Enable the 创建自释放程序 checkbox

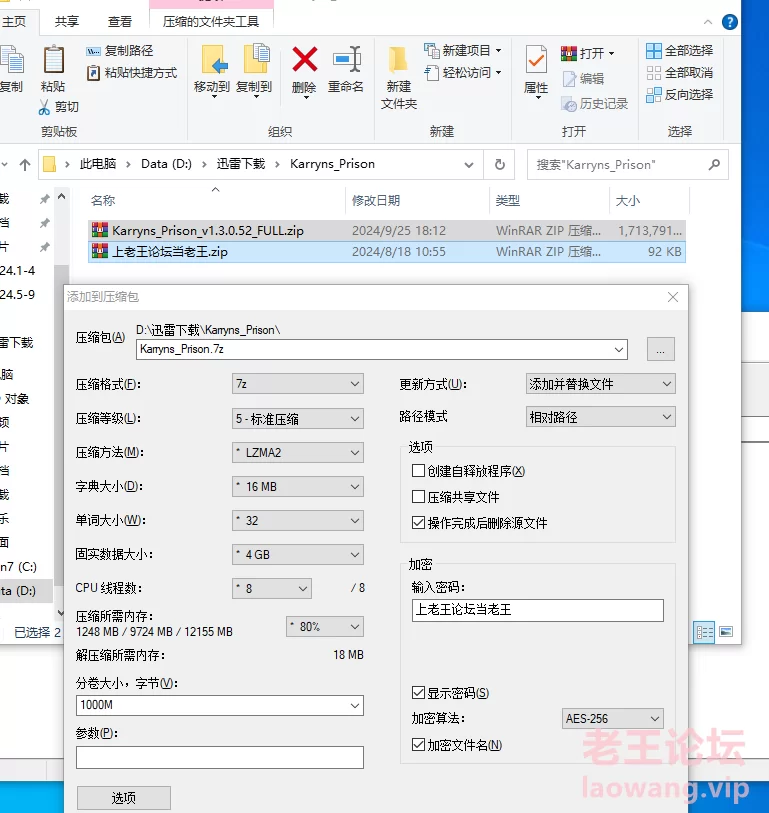tap(419, 471)
